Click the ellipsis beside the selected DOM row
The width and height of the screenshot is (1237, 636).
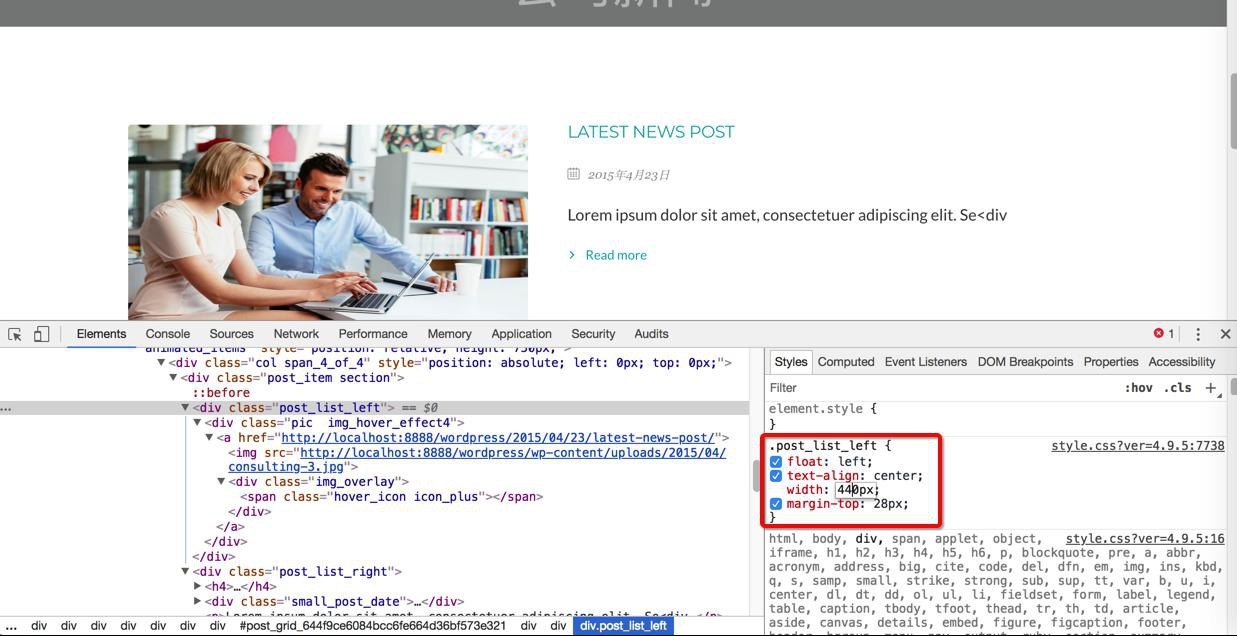click(6, 408)
